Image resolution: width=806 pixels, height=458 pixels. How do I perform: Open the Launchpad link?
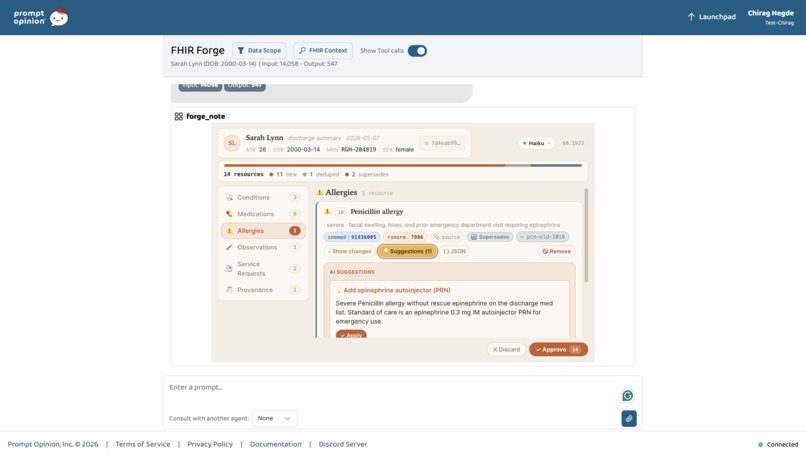(711, 17)
